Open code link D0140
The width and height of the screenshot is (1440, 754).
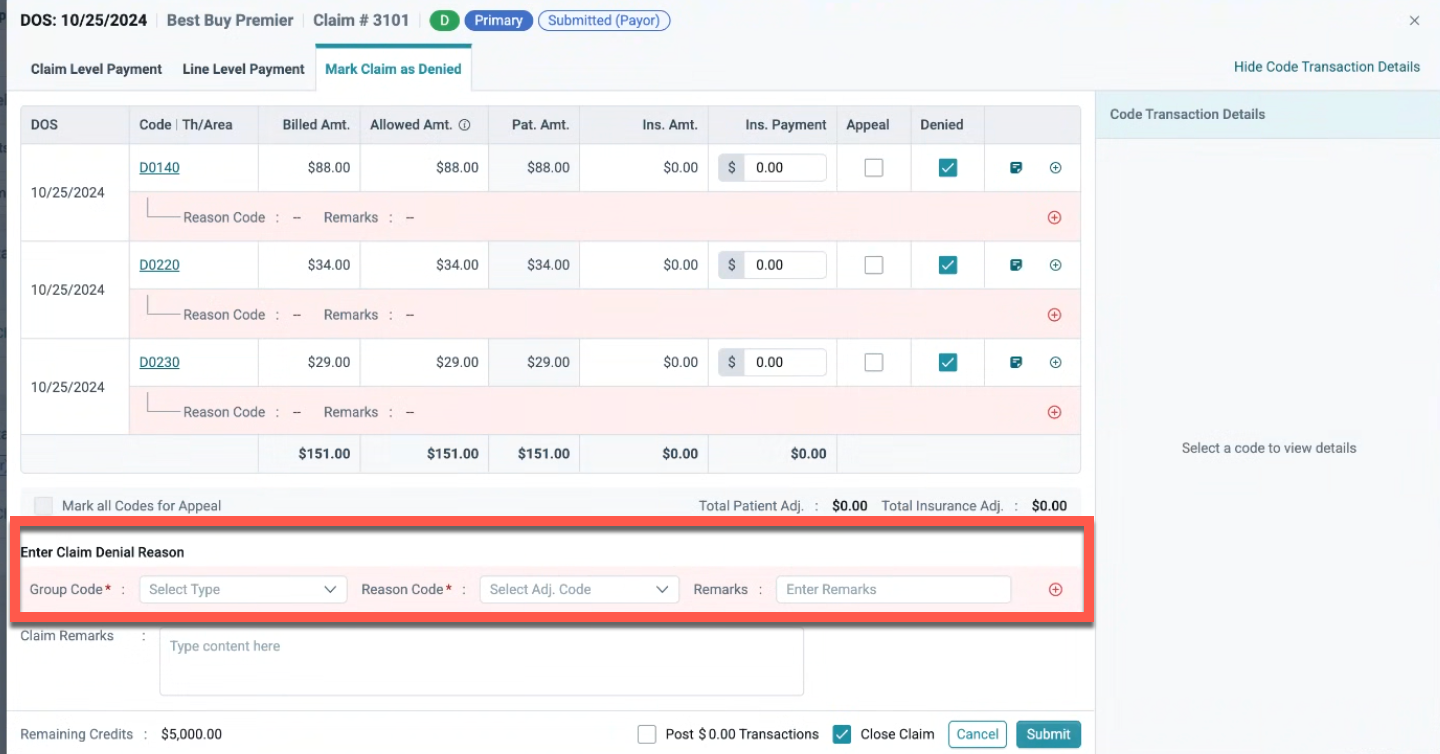tap(159, 168)
